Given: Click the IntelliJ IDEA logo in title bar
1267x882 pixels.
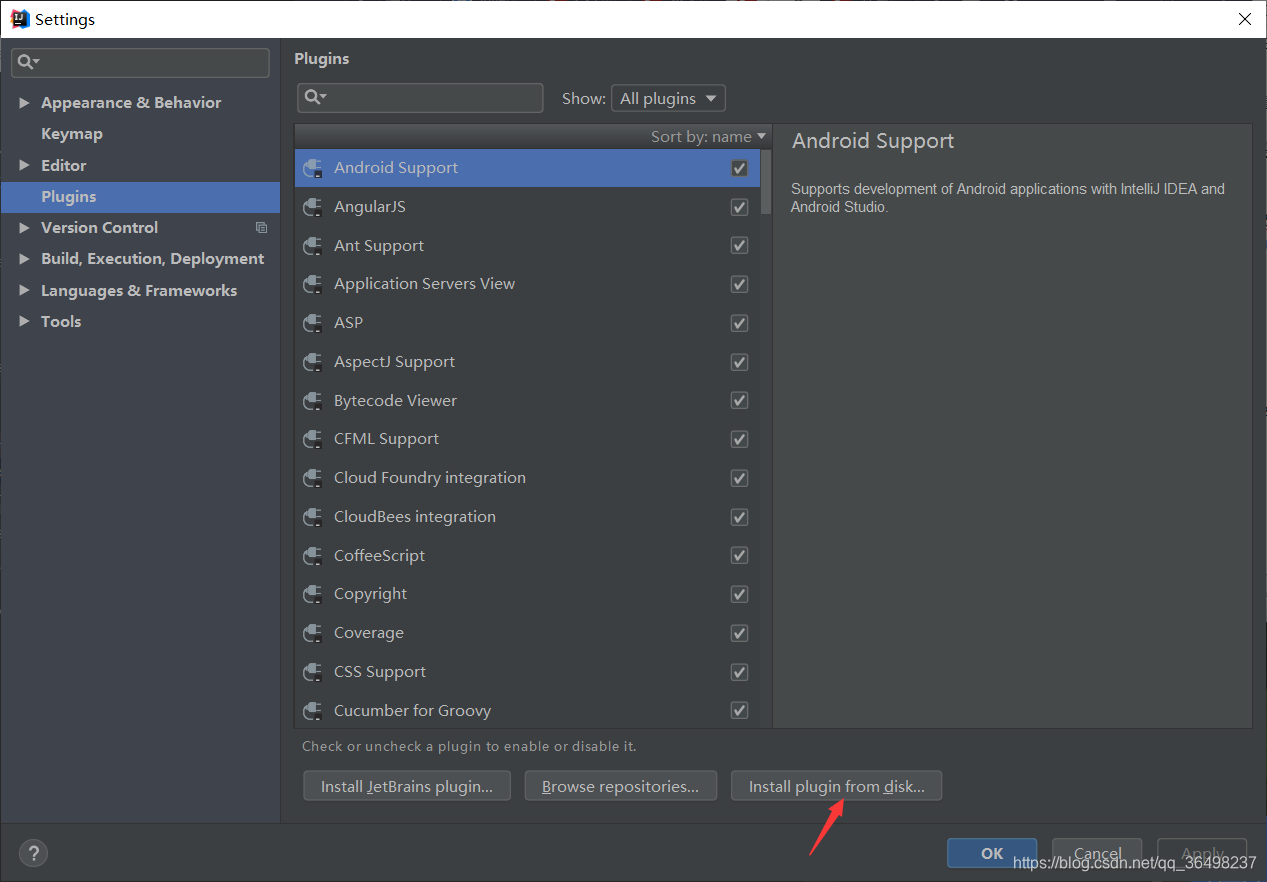Looking at the screenshot, I should click(19, 19).
